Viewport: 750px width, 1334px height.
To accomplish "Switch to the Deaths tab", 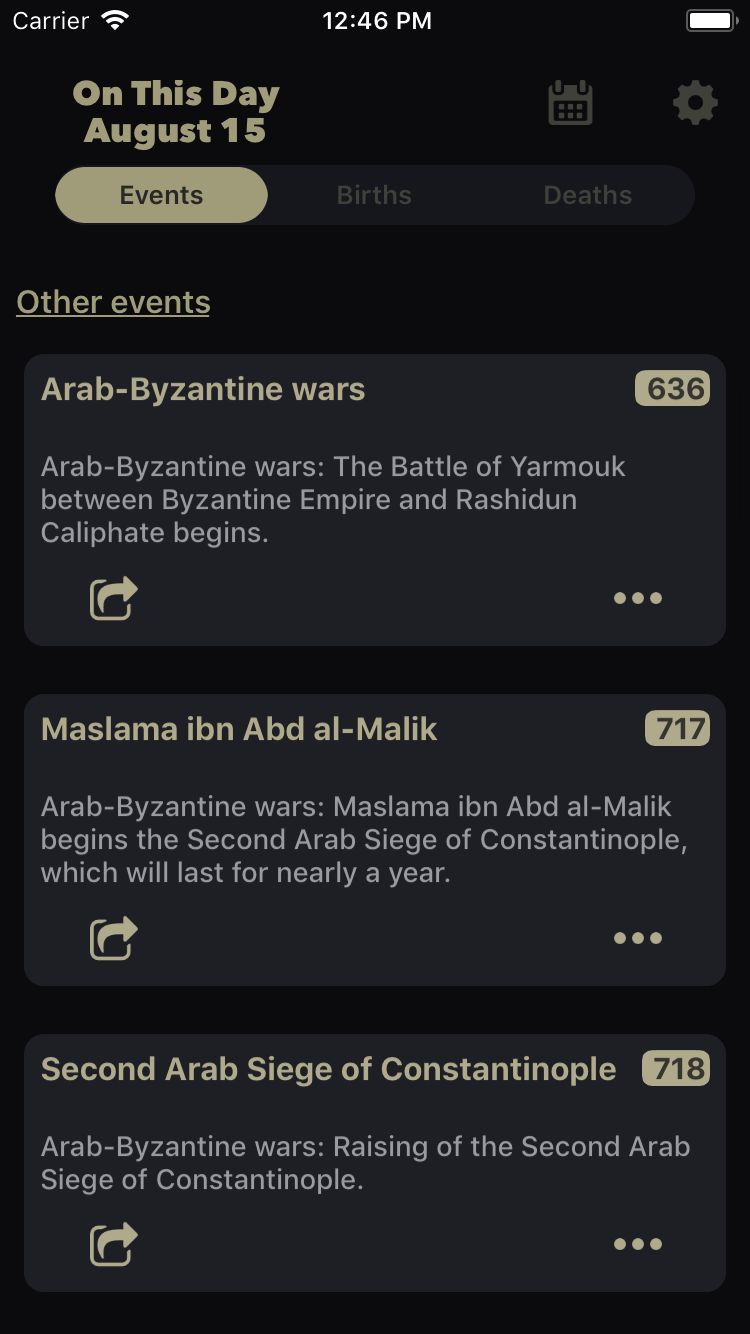I will pyautogui.click(x=587, y=195).
